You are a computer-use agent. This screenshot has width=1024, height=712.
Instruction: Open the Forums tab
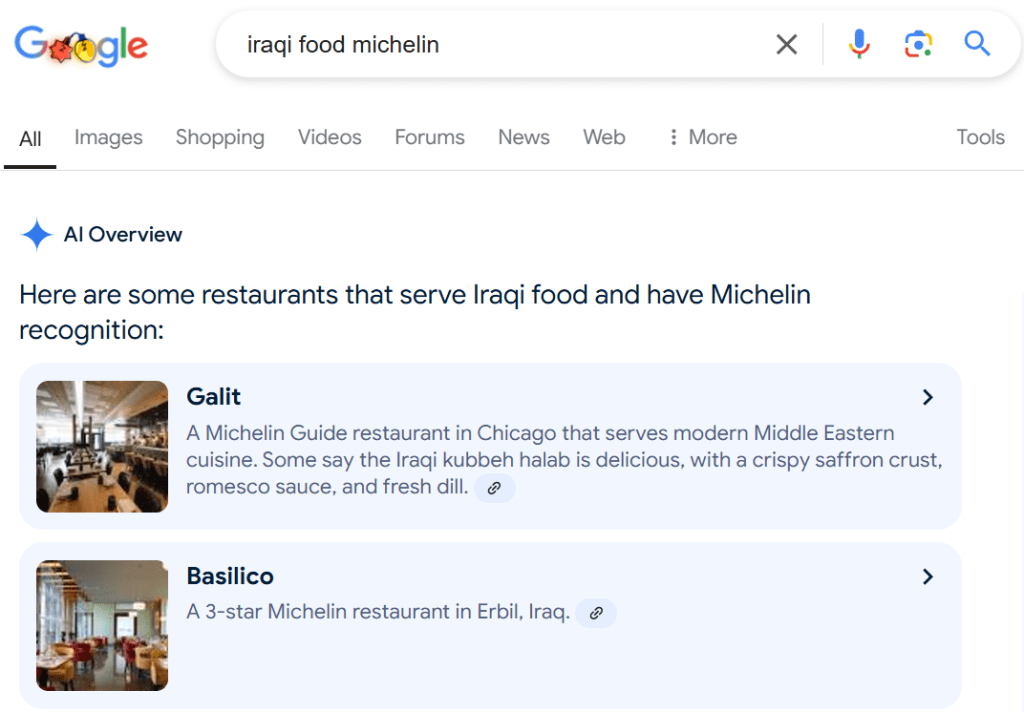point(429,137)
